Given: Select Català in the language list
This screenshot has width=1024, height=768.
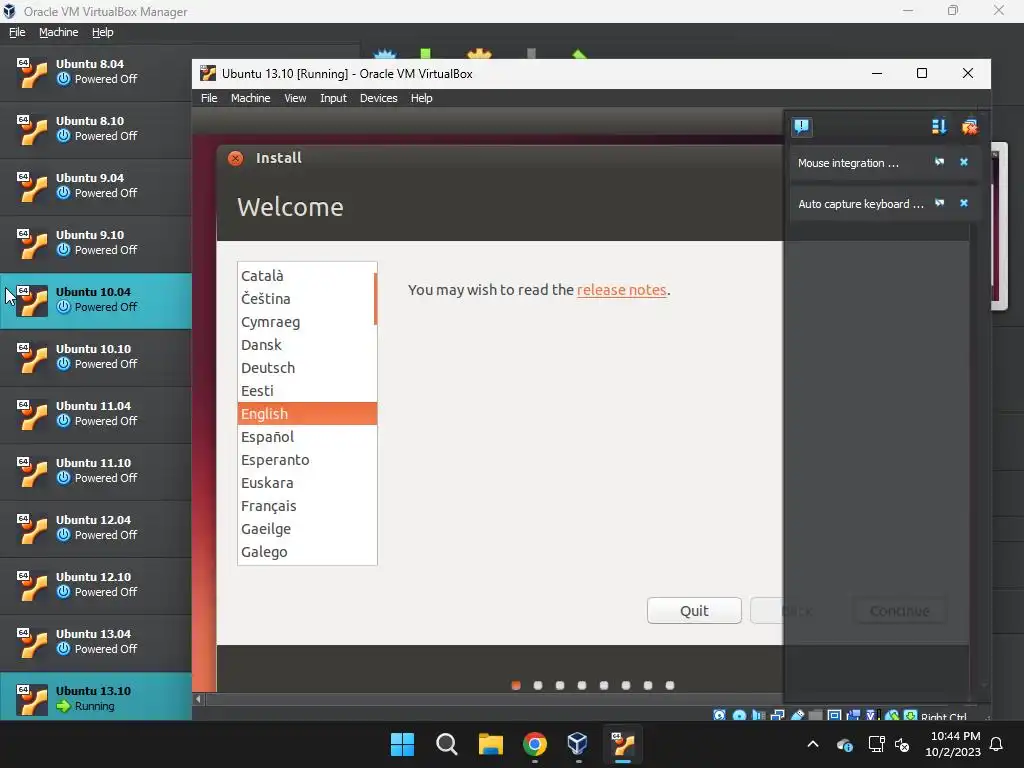Looking at the screenshot, I should pyautogui.click(x=307, y=276).
